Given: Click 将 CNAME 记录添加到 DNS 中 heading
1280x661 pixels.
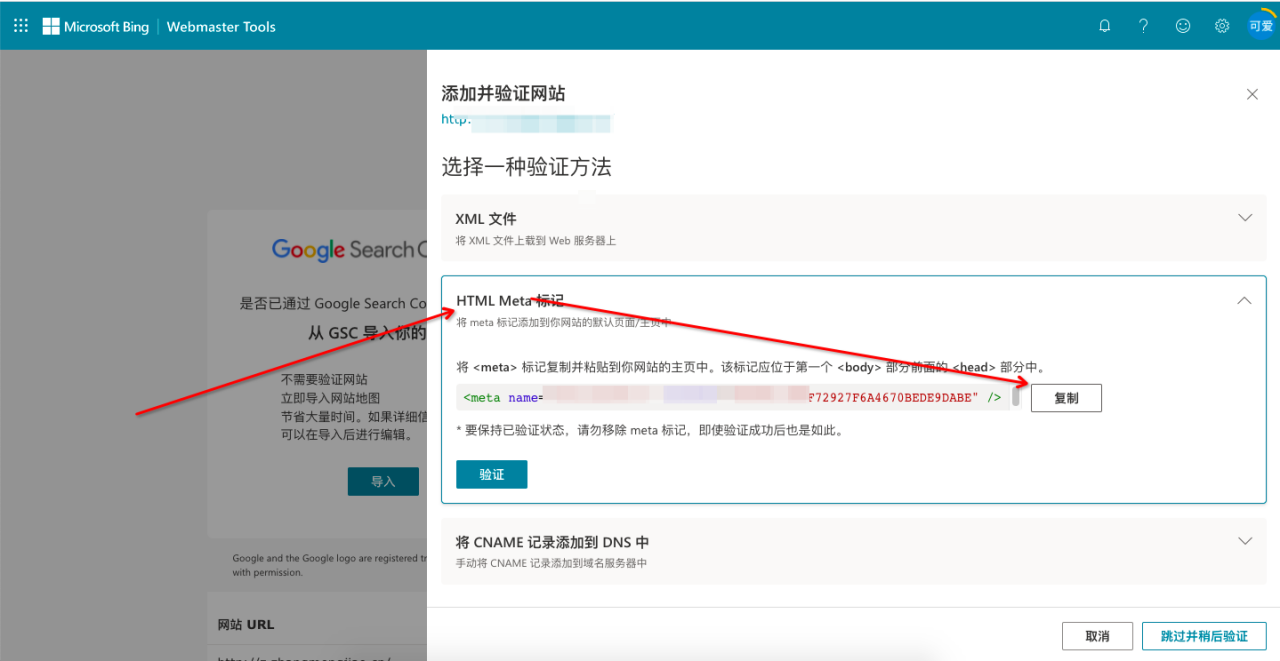Looking at the screenshot, I should coord(552,542).
